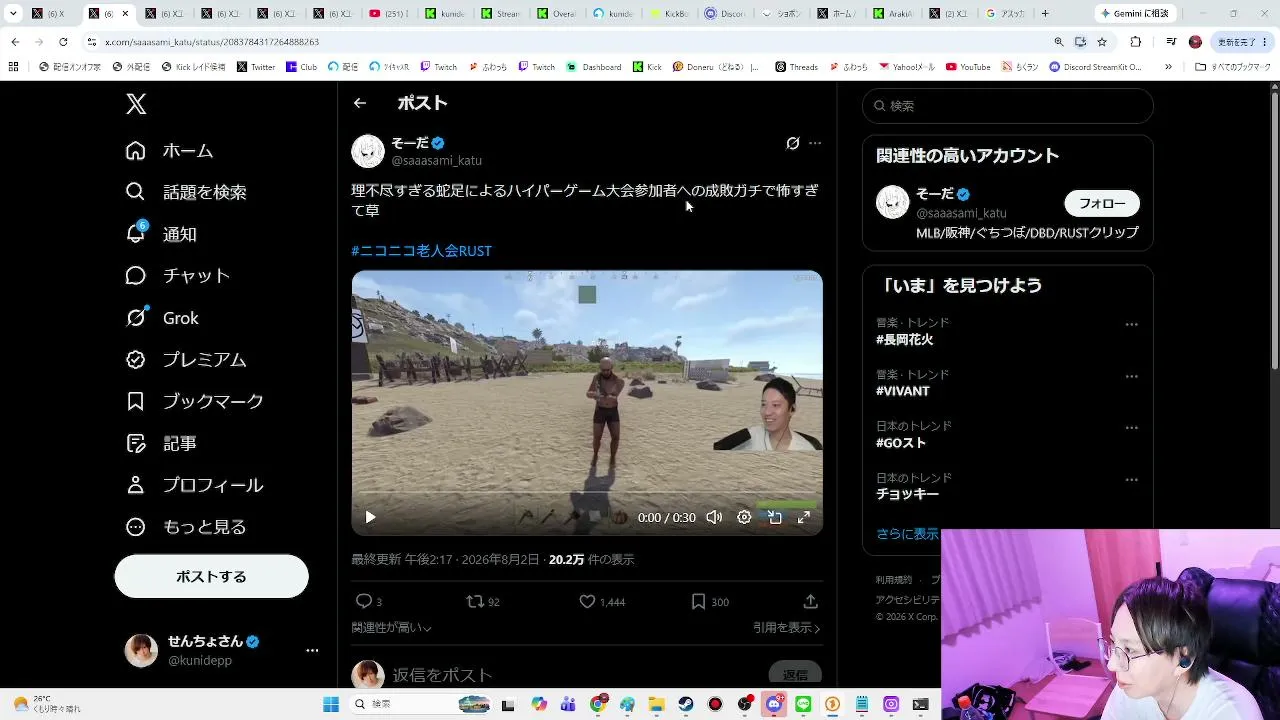Open video settings gear
The image size is (1280, 720).
tap(744, 517)
